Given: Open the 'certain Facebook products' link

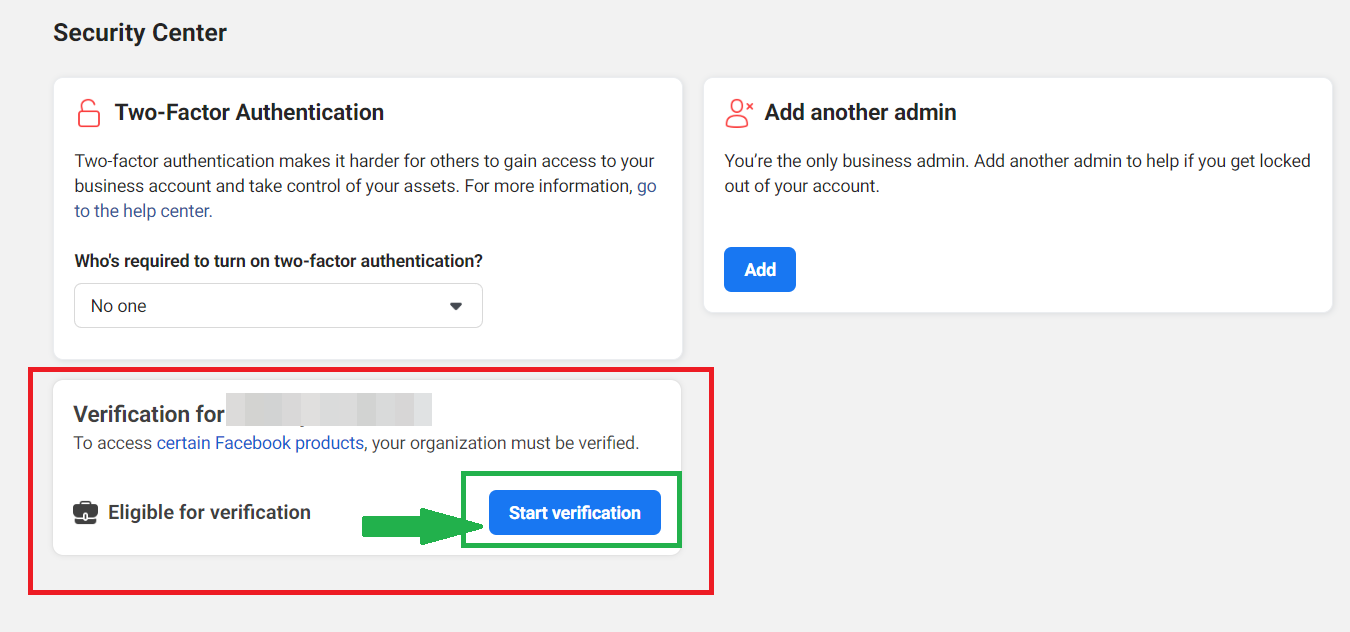Looking at the screenshot, I should click(x=260, y=443).
